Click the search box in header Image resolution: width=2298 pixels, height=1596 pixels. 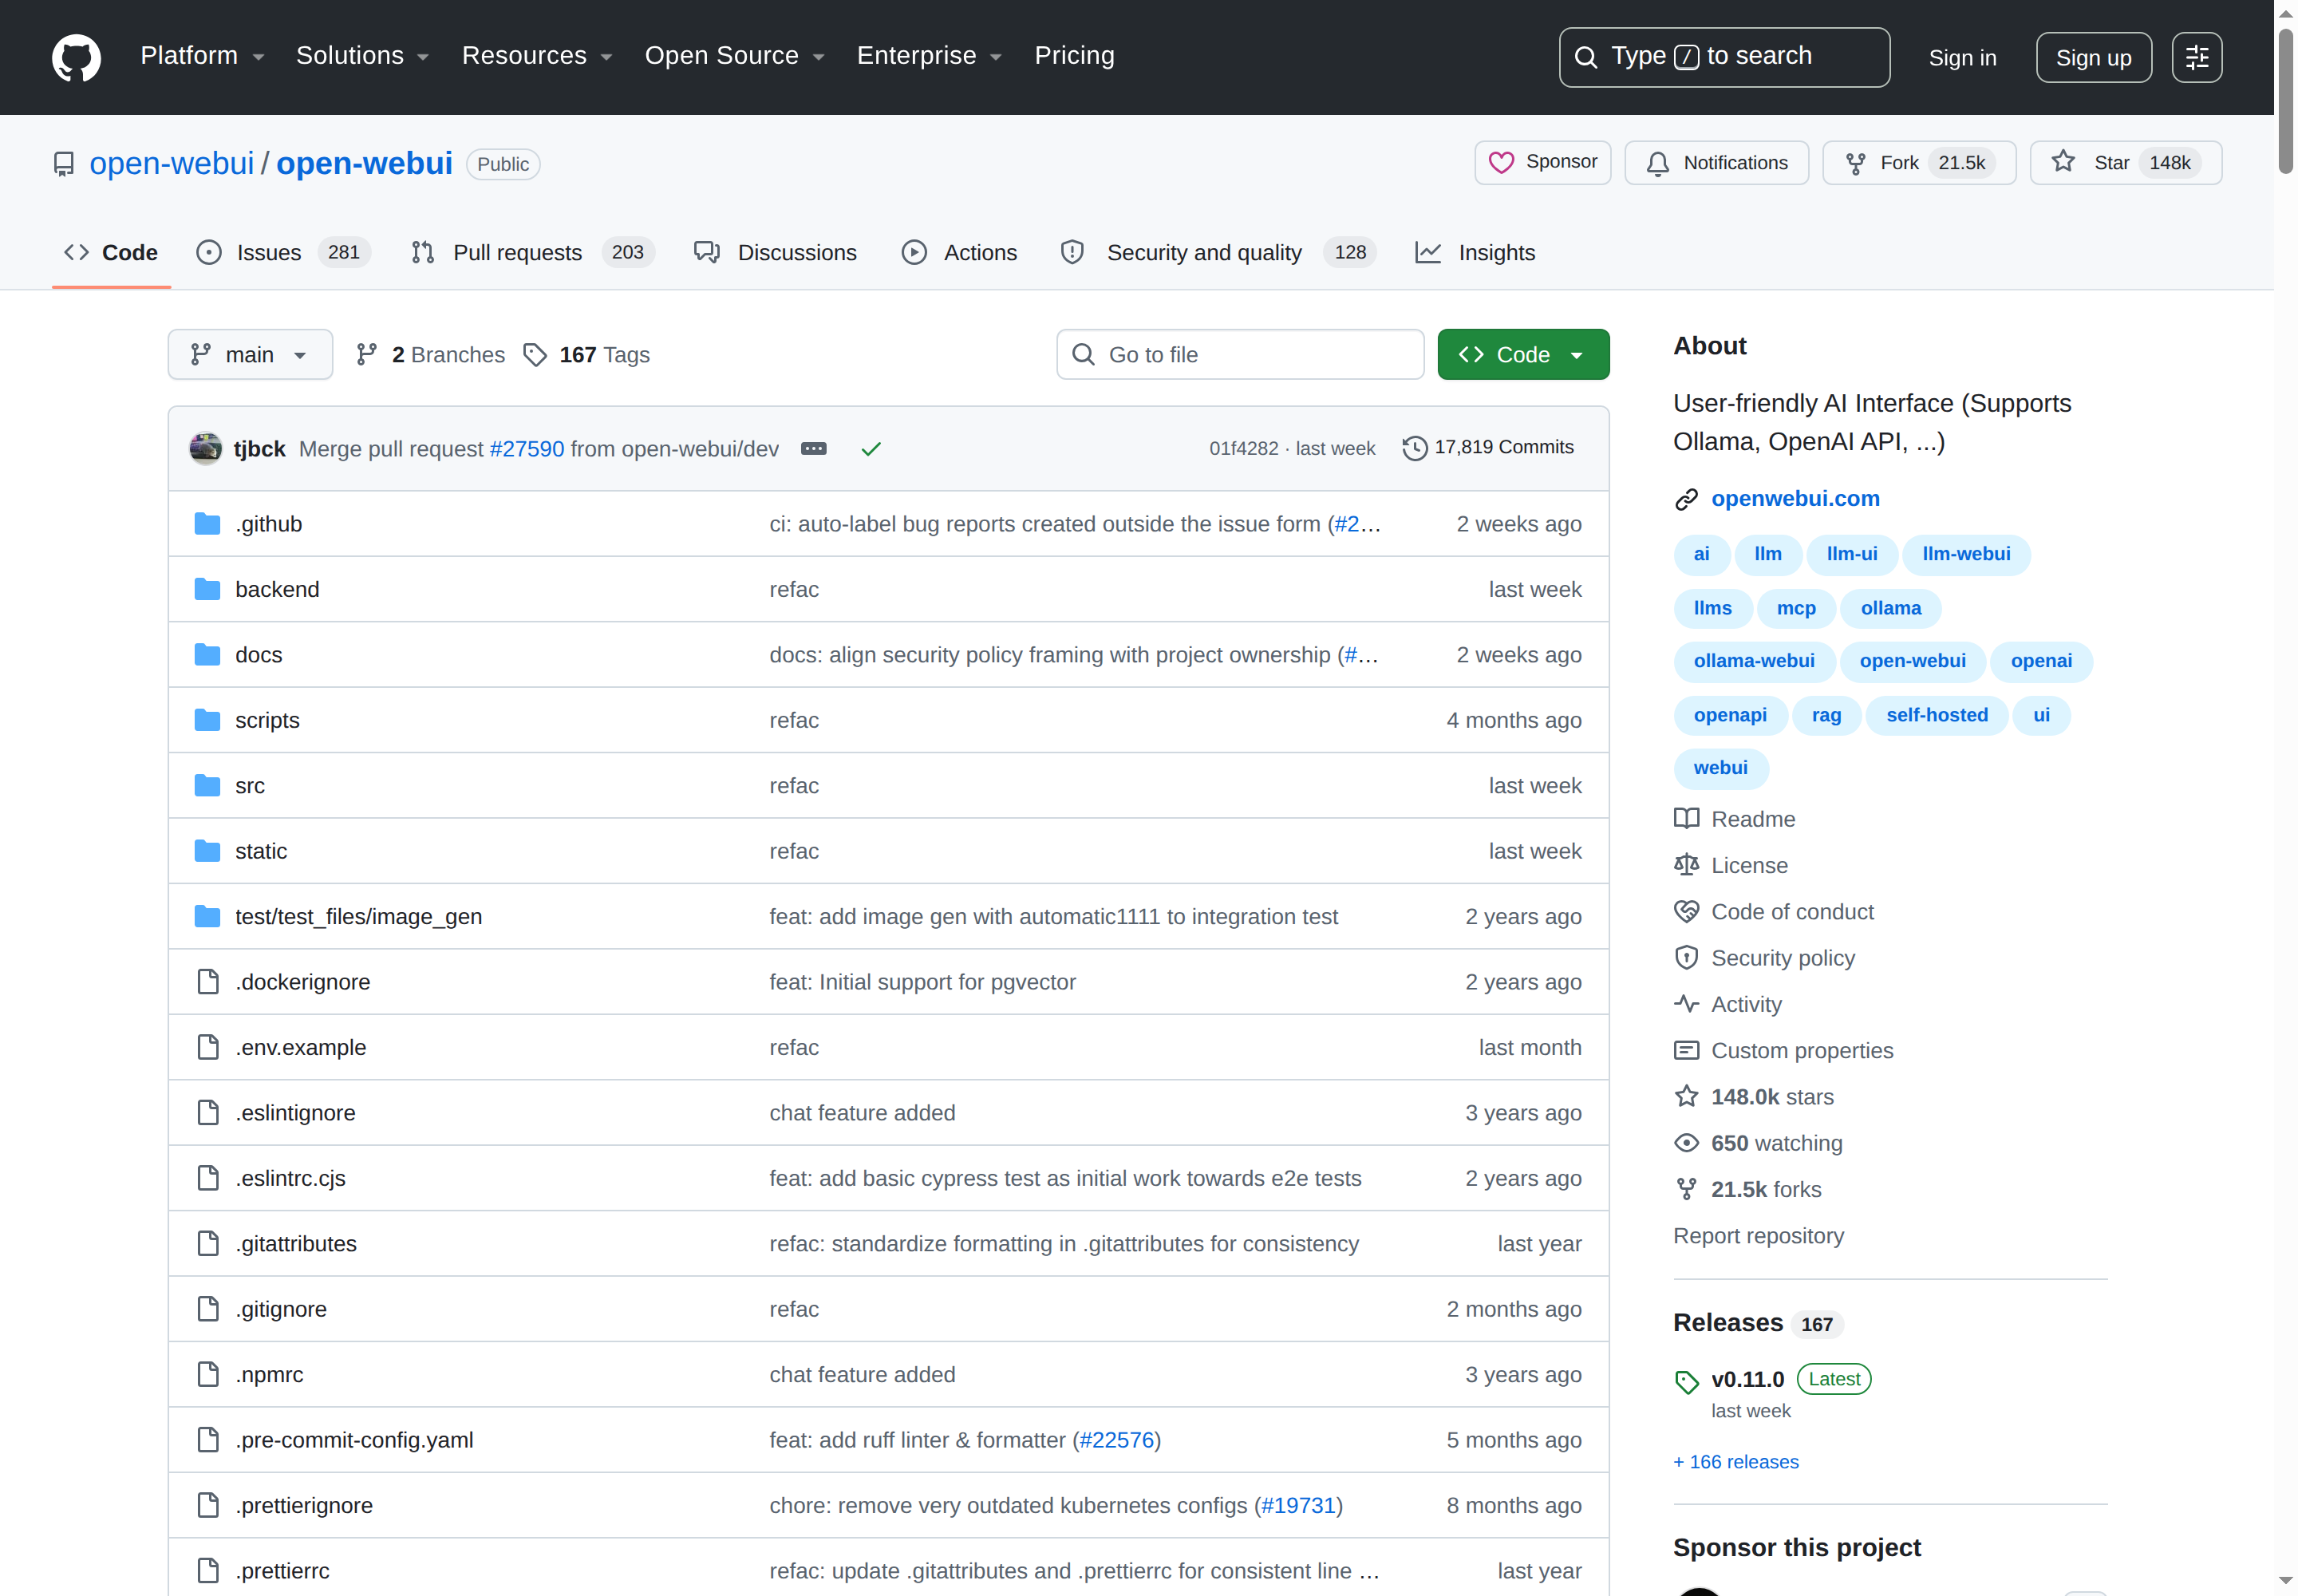click(x=1724, y=57)
